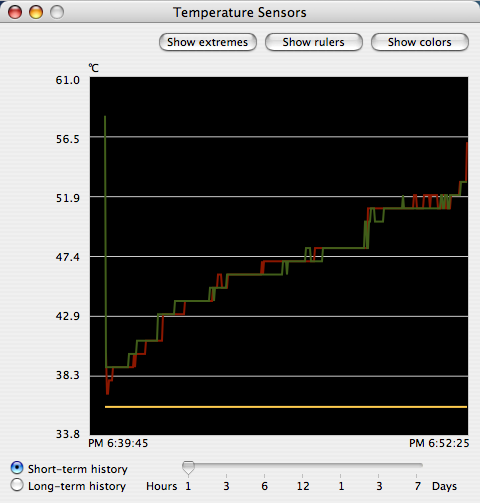
Task: Click the yellow horizontal sensor line in graph
Action: point(286,407)
